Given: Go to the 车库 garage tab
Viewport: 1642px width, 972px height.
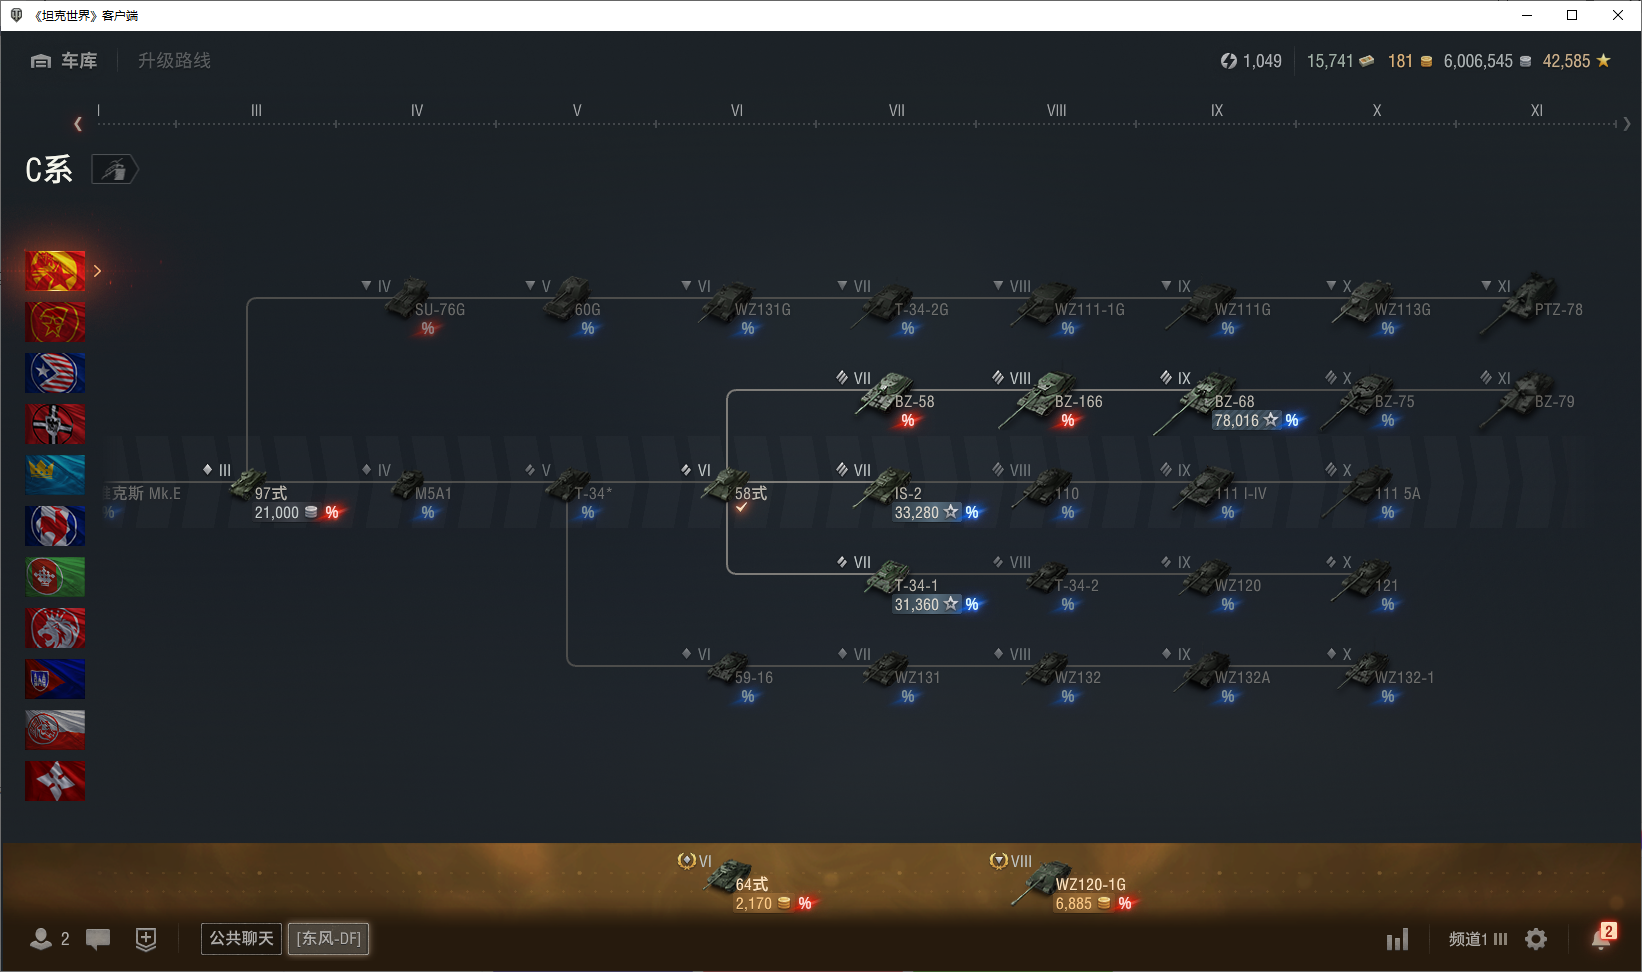Looking at the screenshot, I should (x=64, y=61).
